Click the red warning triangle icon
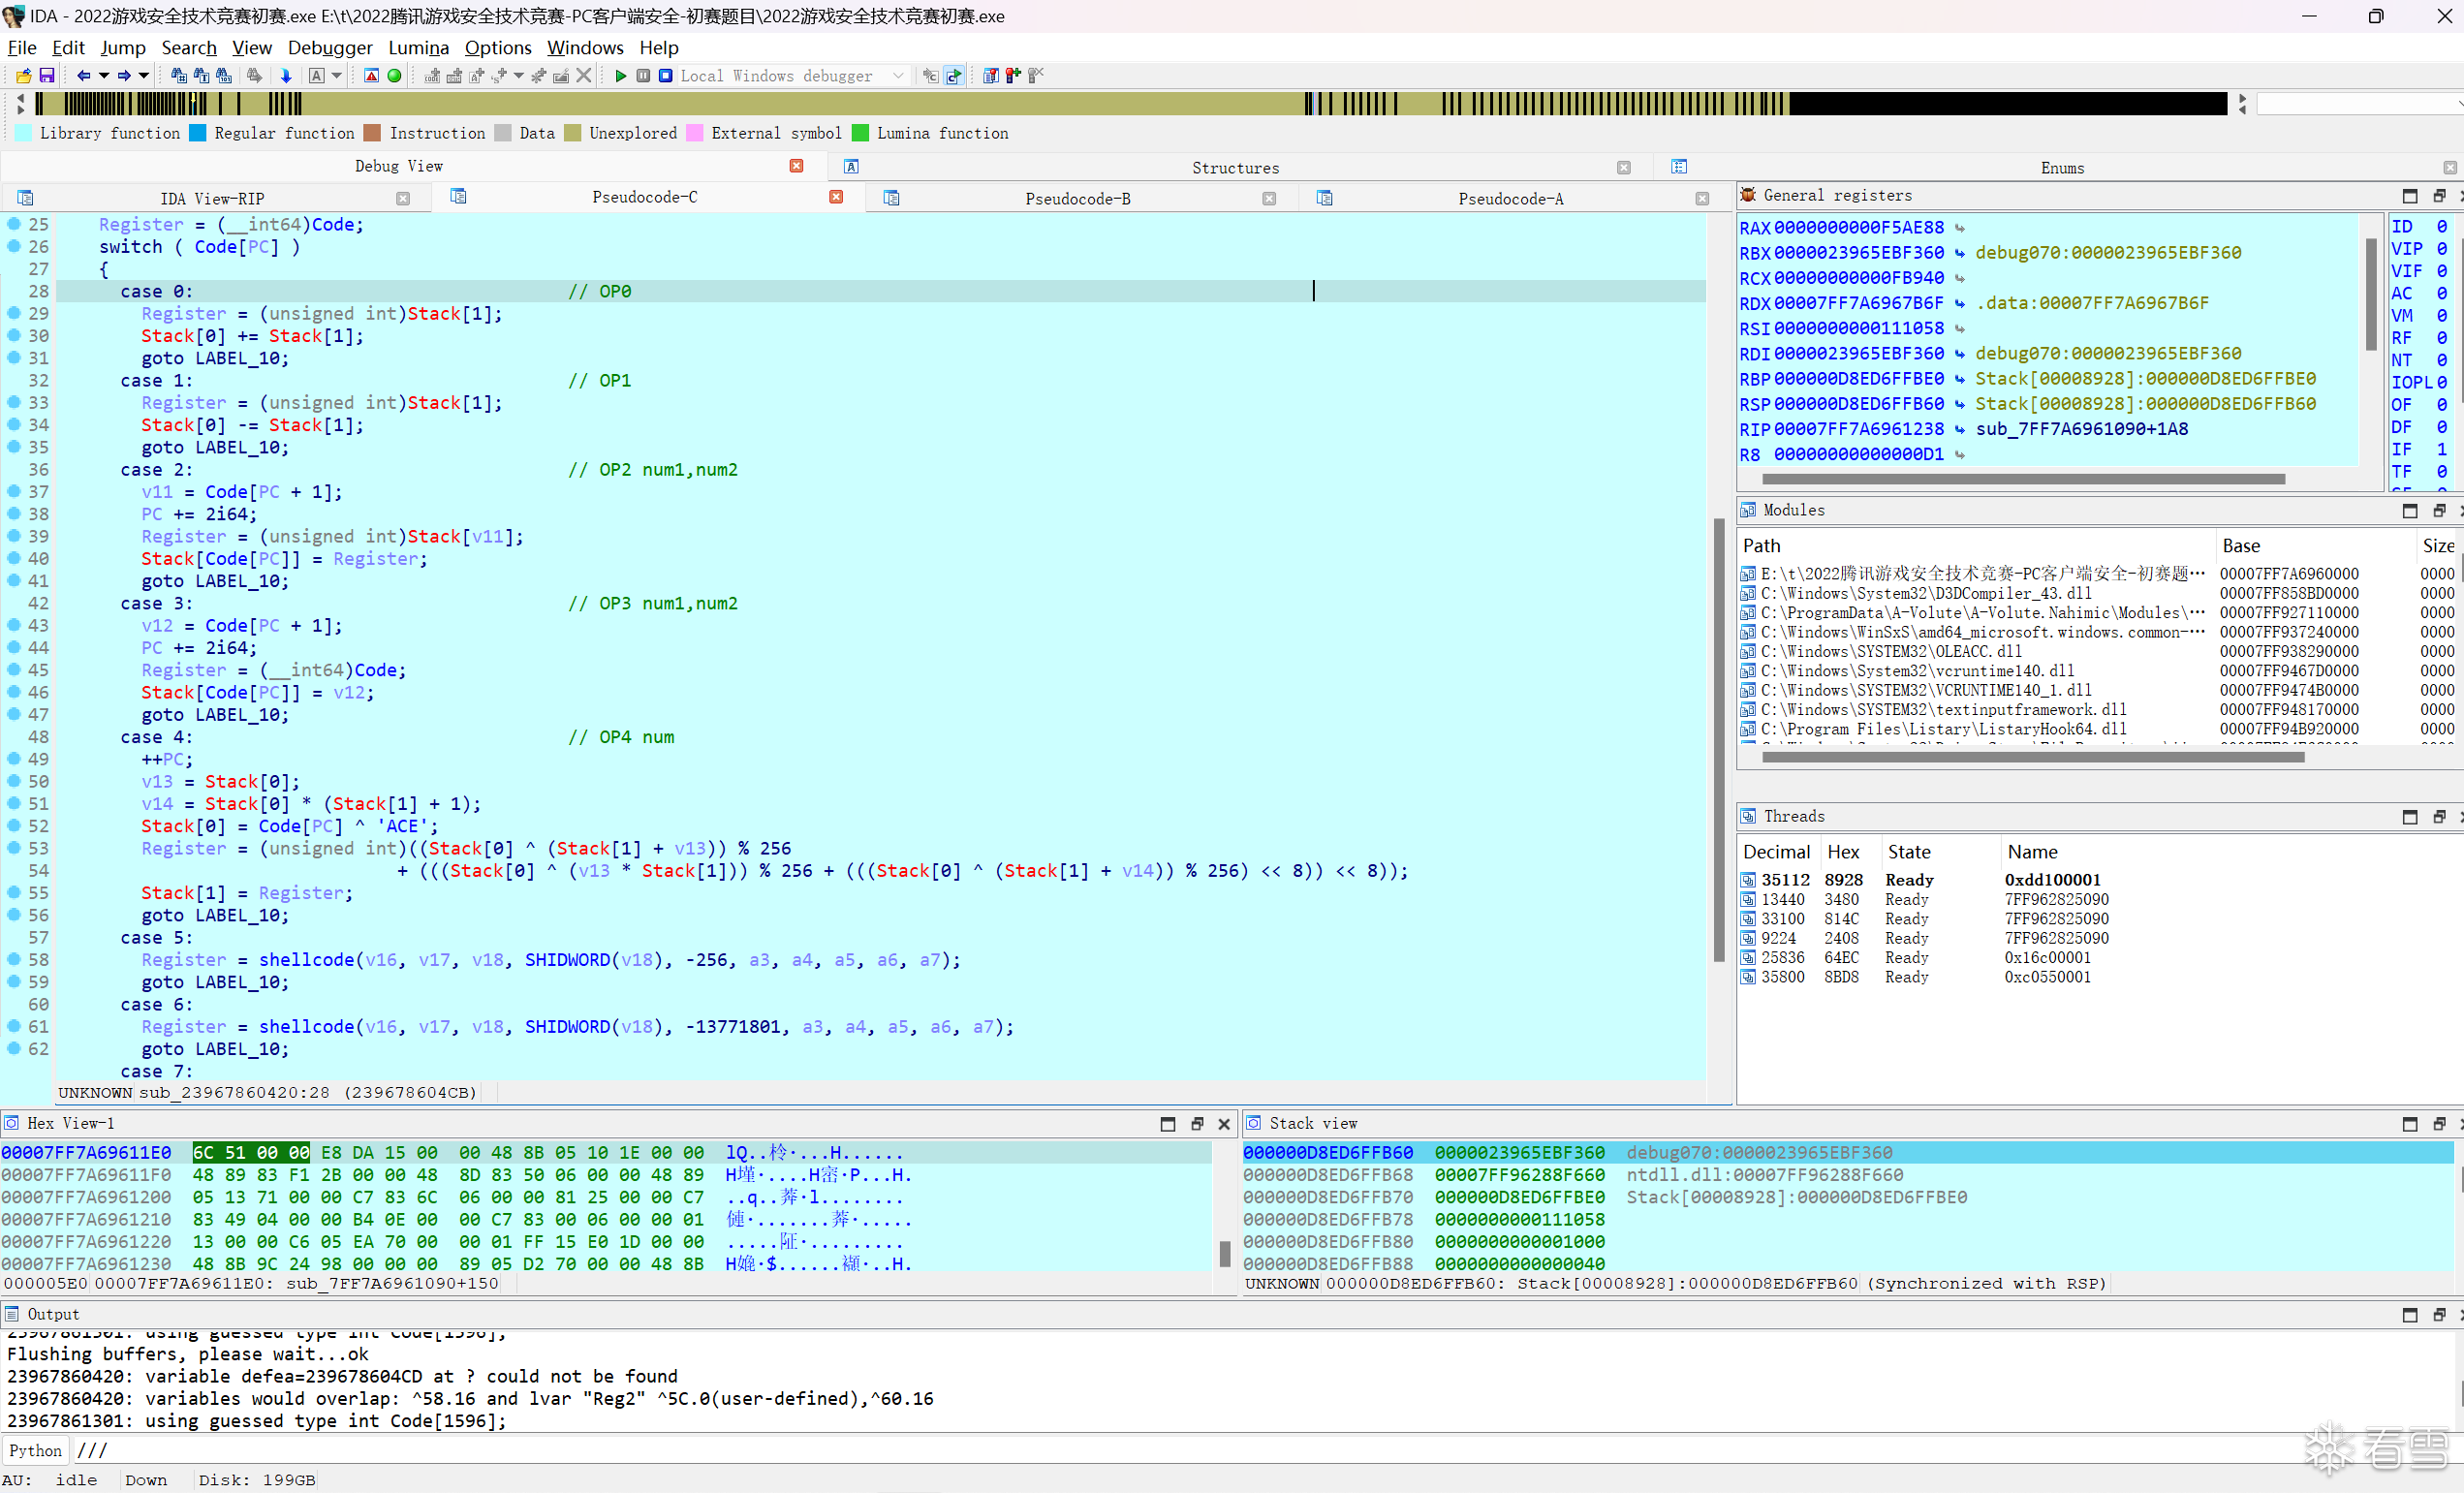The height and width of the screenshot is (1493, 2464). (371, 76)
